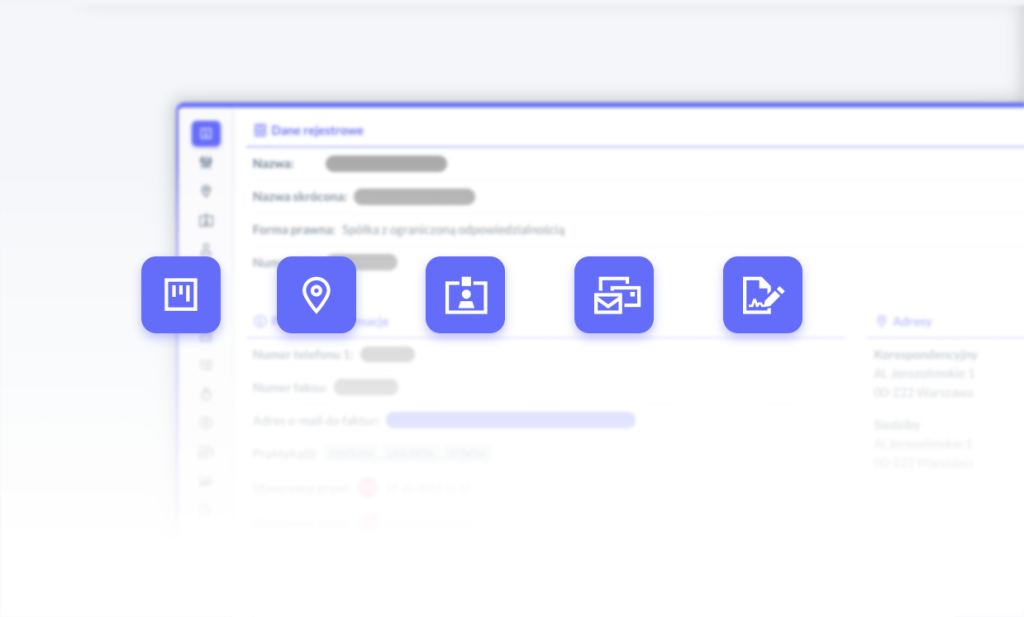Viewport: 1024px width, 617px height.
Task: Click the Forma prawna: label
Action: click(294, 230)
